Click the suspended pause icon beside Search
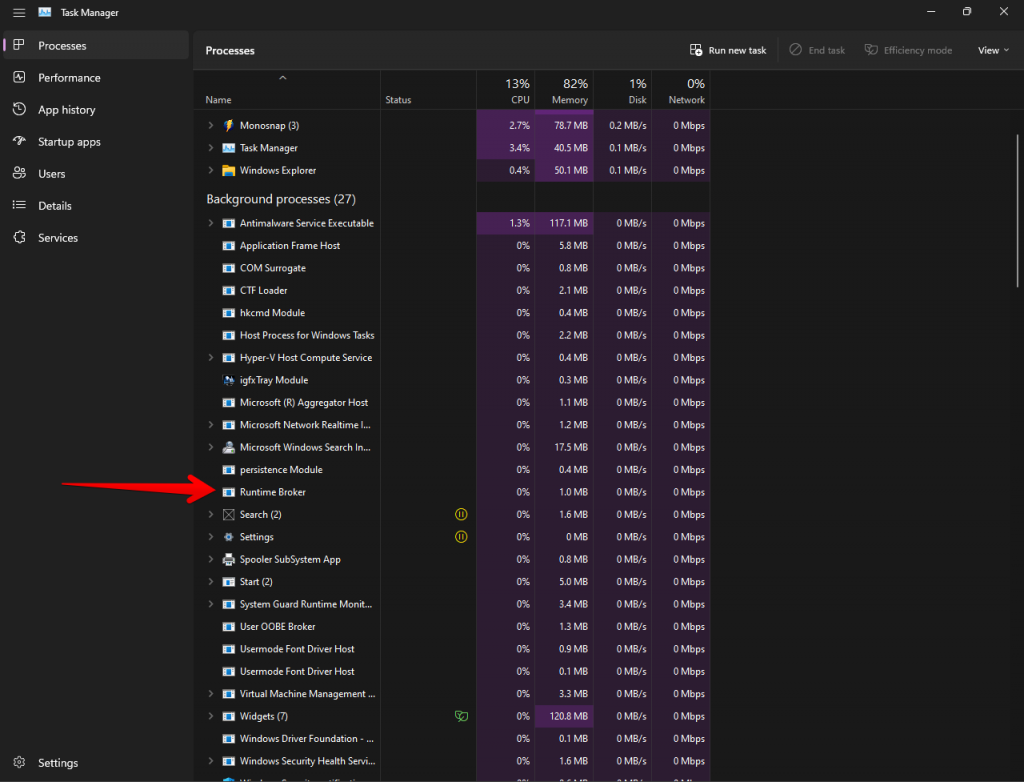The height and width of the screenshot is (782, 1024). [461, 514]
